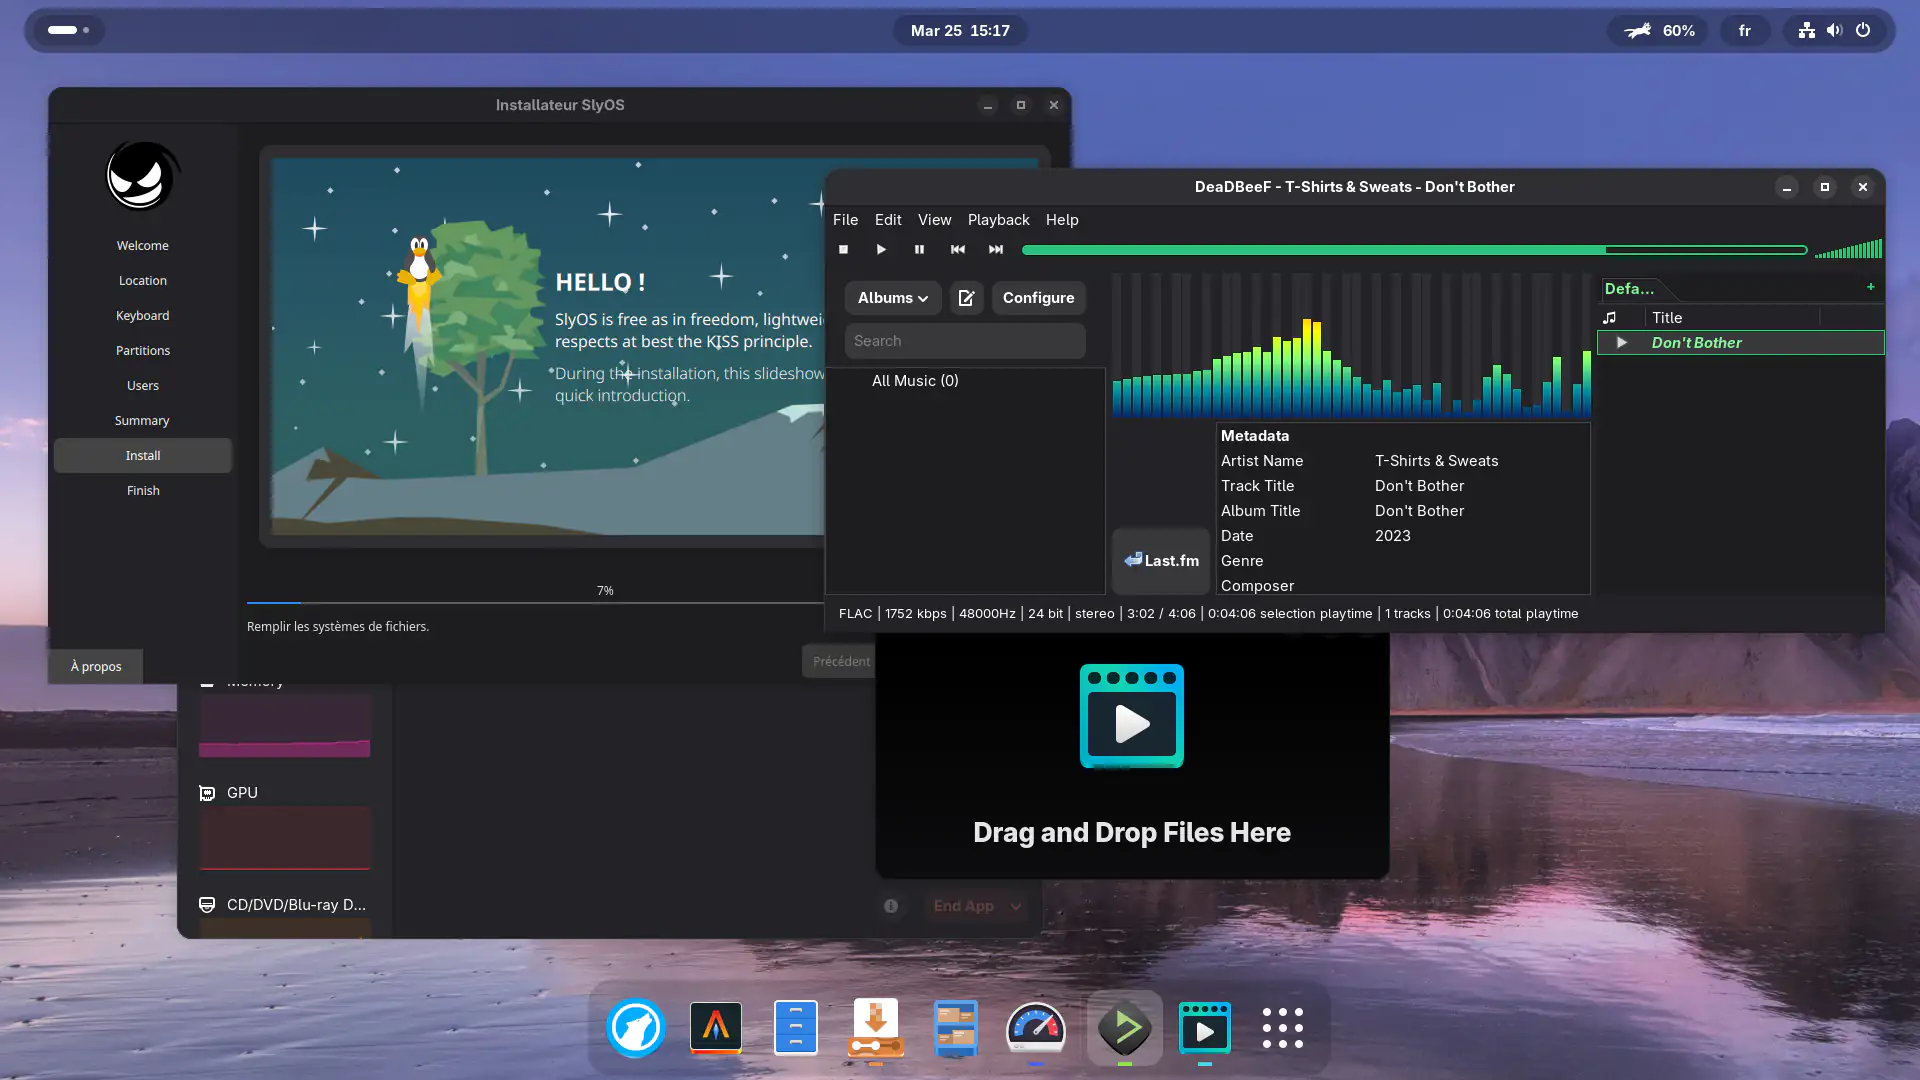The image size is (1920, 1080).
Task: Jump to the previous track
Action: coord(958,250)
